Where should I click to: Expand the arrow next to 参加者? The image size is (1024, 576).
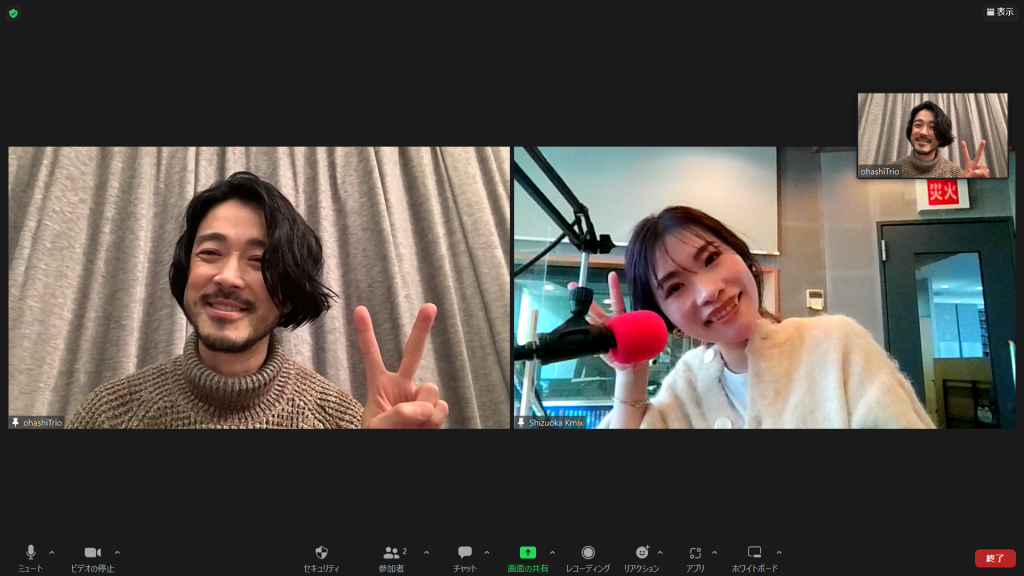[x=426, y=552]
